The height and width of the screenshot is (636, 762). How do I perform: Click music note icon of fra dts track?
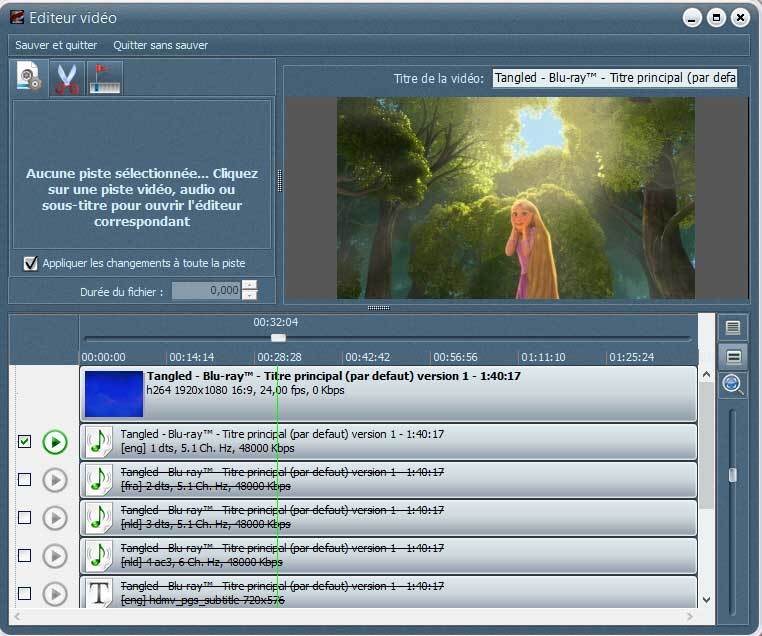(99, 480)
